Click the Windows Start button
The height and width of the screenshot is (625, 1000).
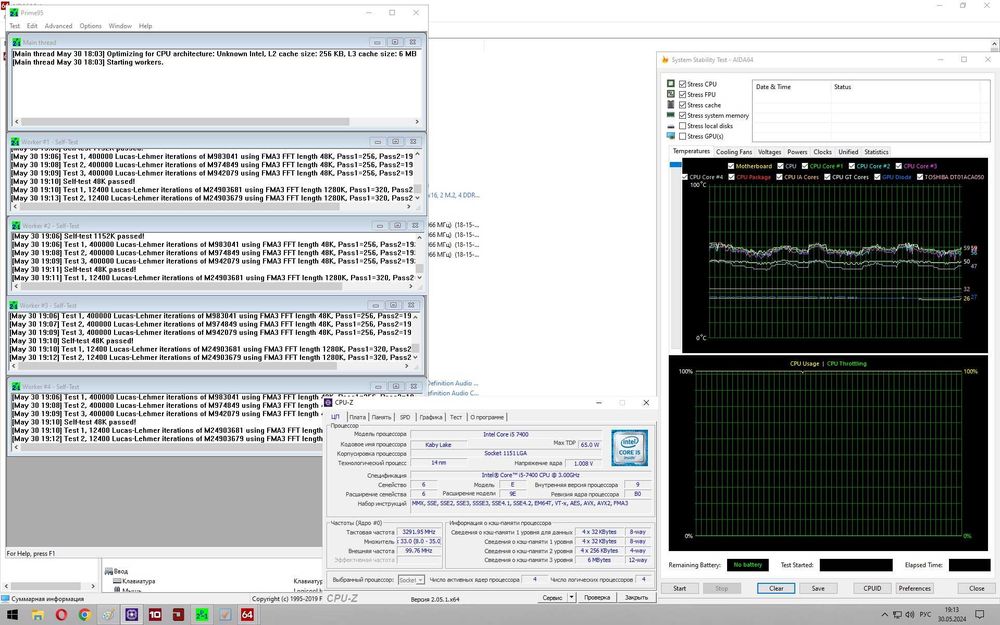pyautogui.click(x=10, y=615)
